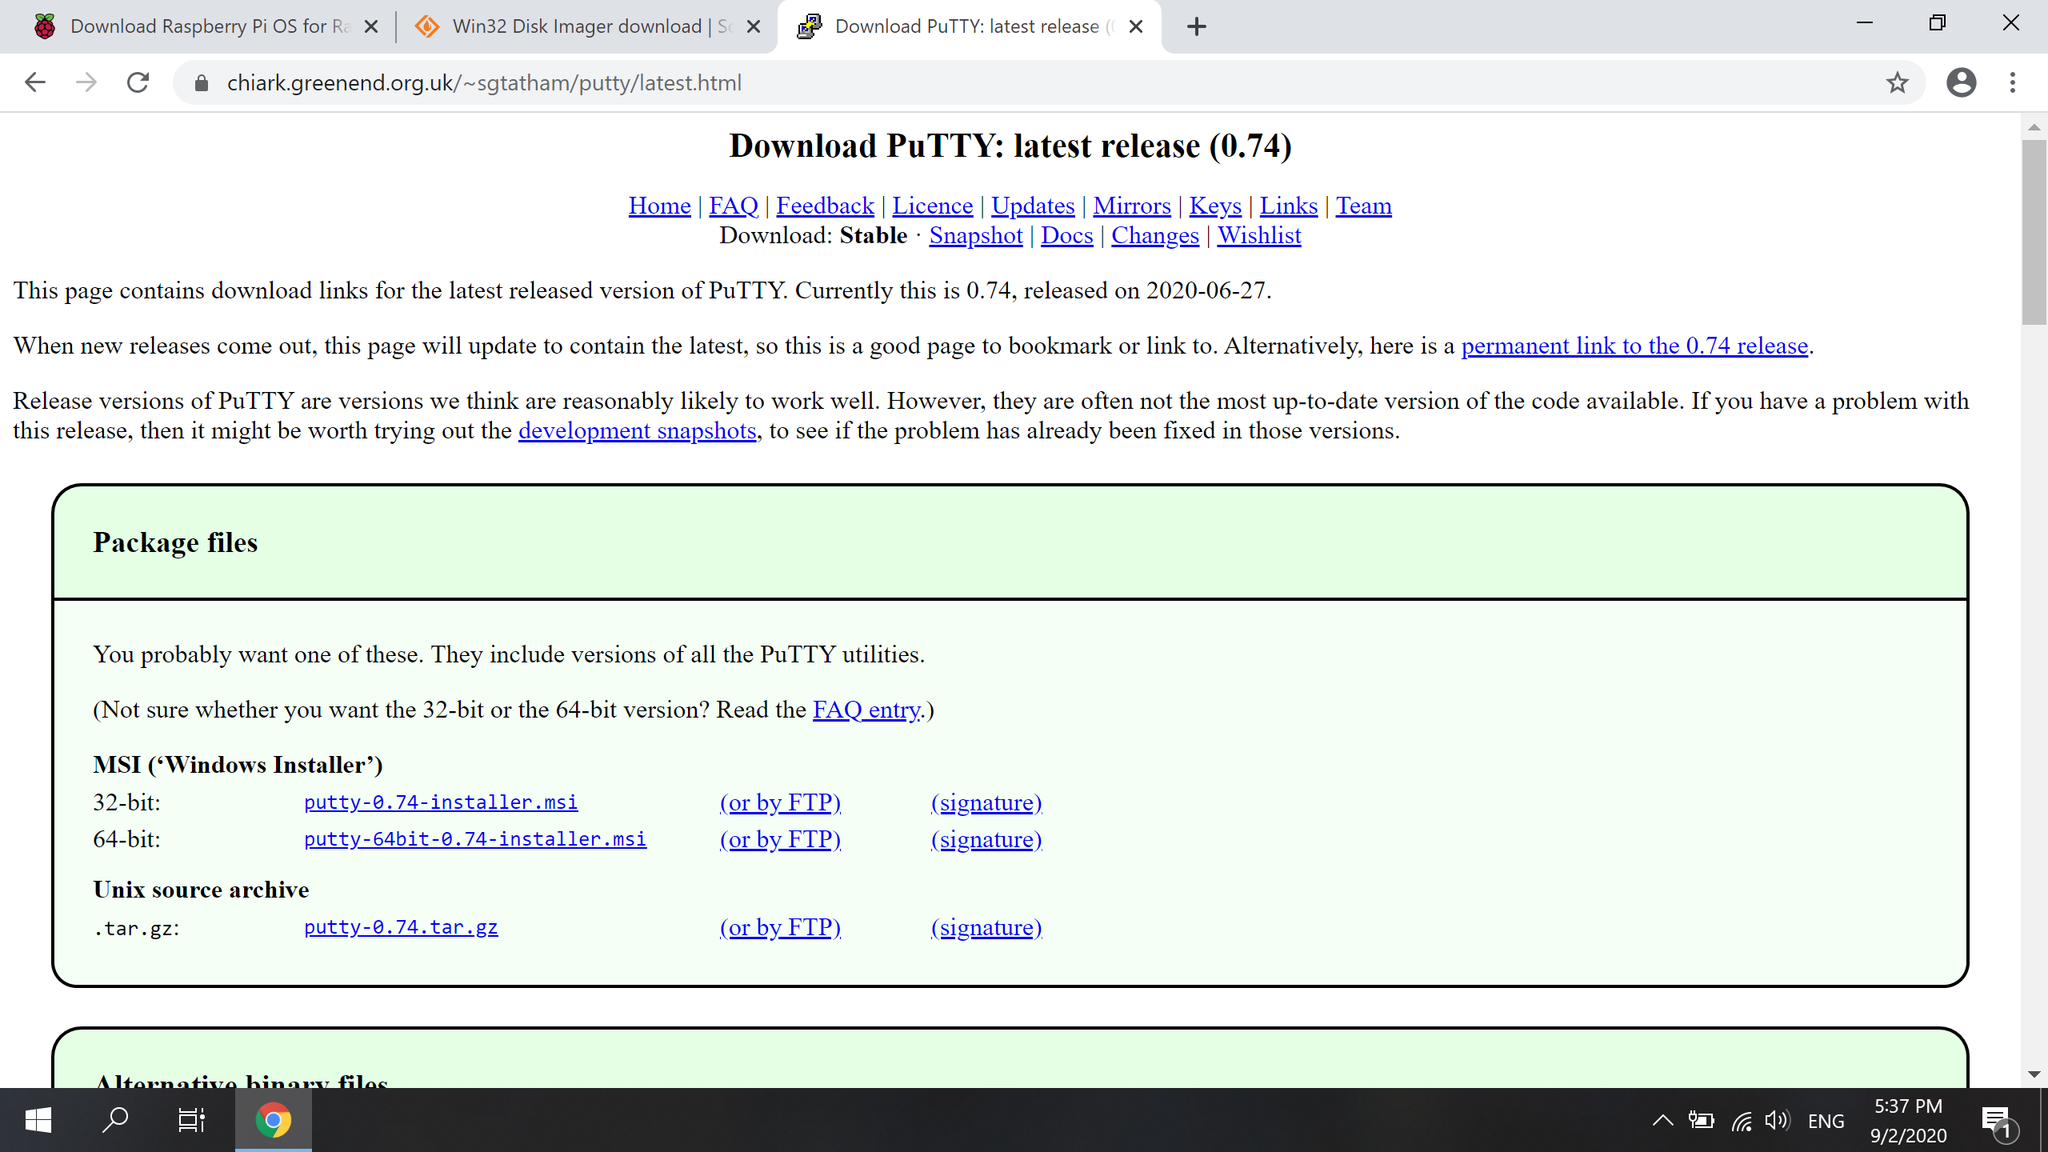This screenshot has width=2048, height=1152.
Task: Open the volume speaker tray icon
Action: (1777, 1121)
